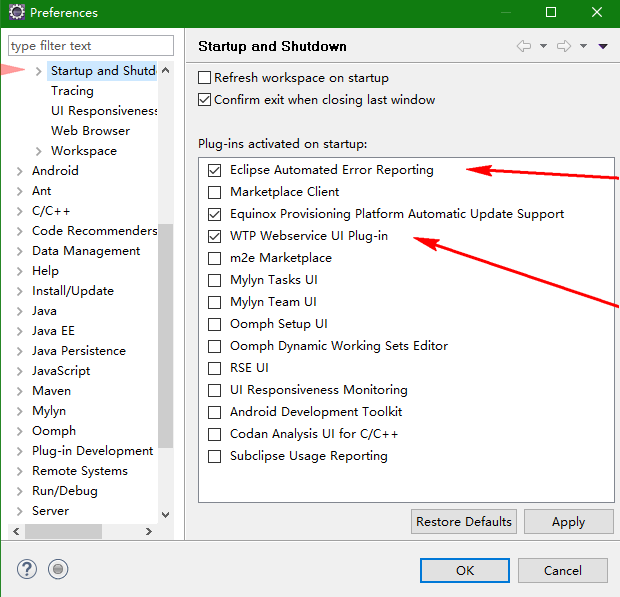Viewport: 620px width, 597px height.
Task: Open the Forward history dropdown arrow
Action: tap(583, 46)
